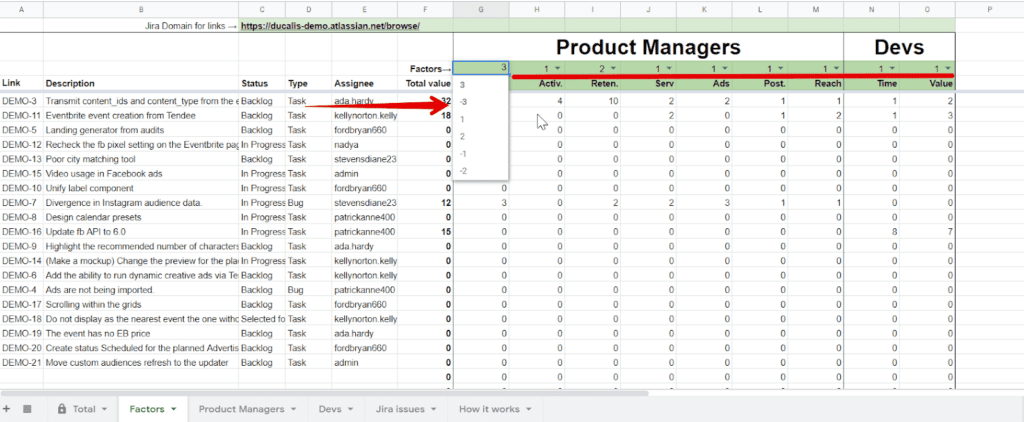Open the Total tab menu arrow

click(x=105, y=409)
